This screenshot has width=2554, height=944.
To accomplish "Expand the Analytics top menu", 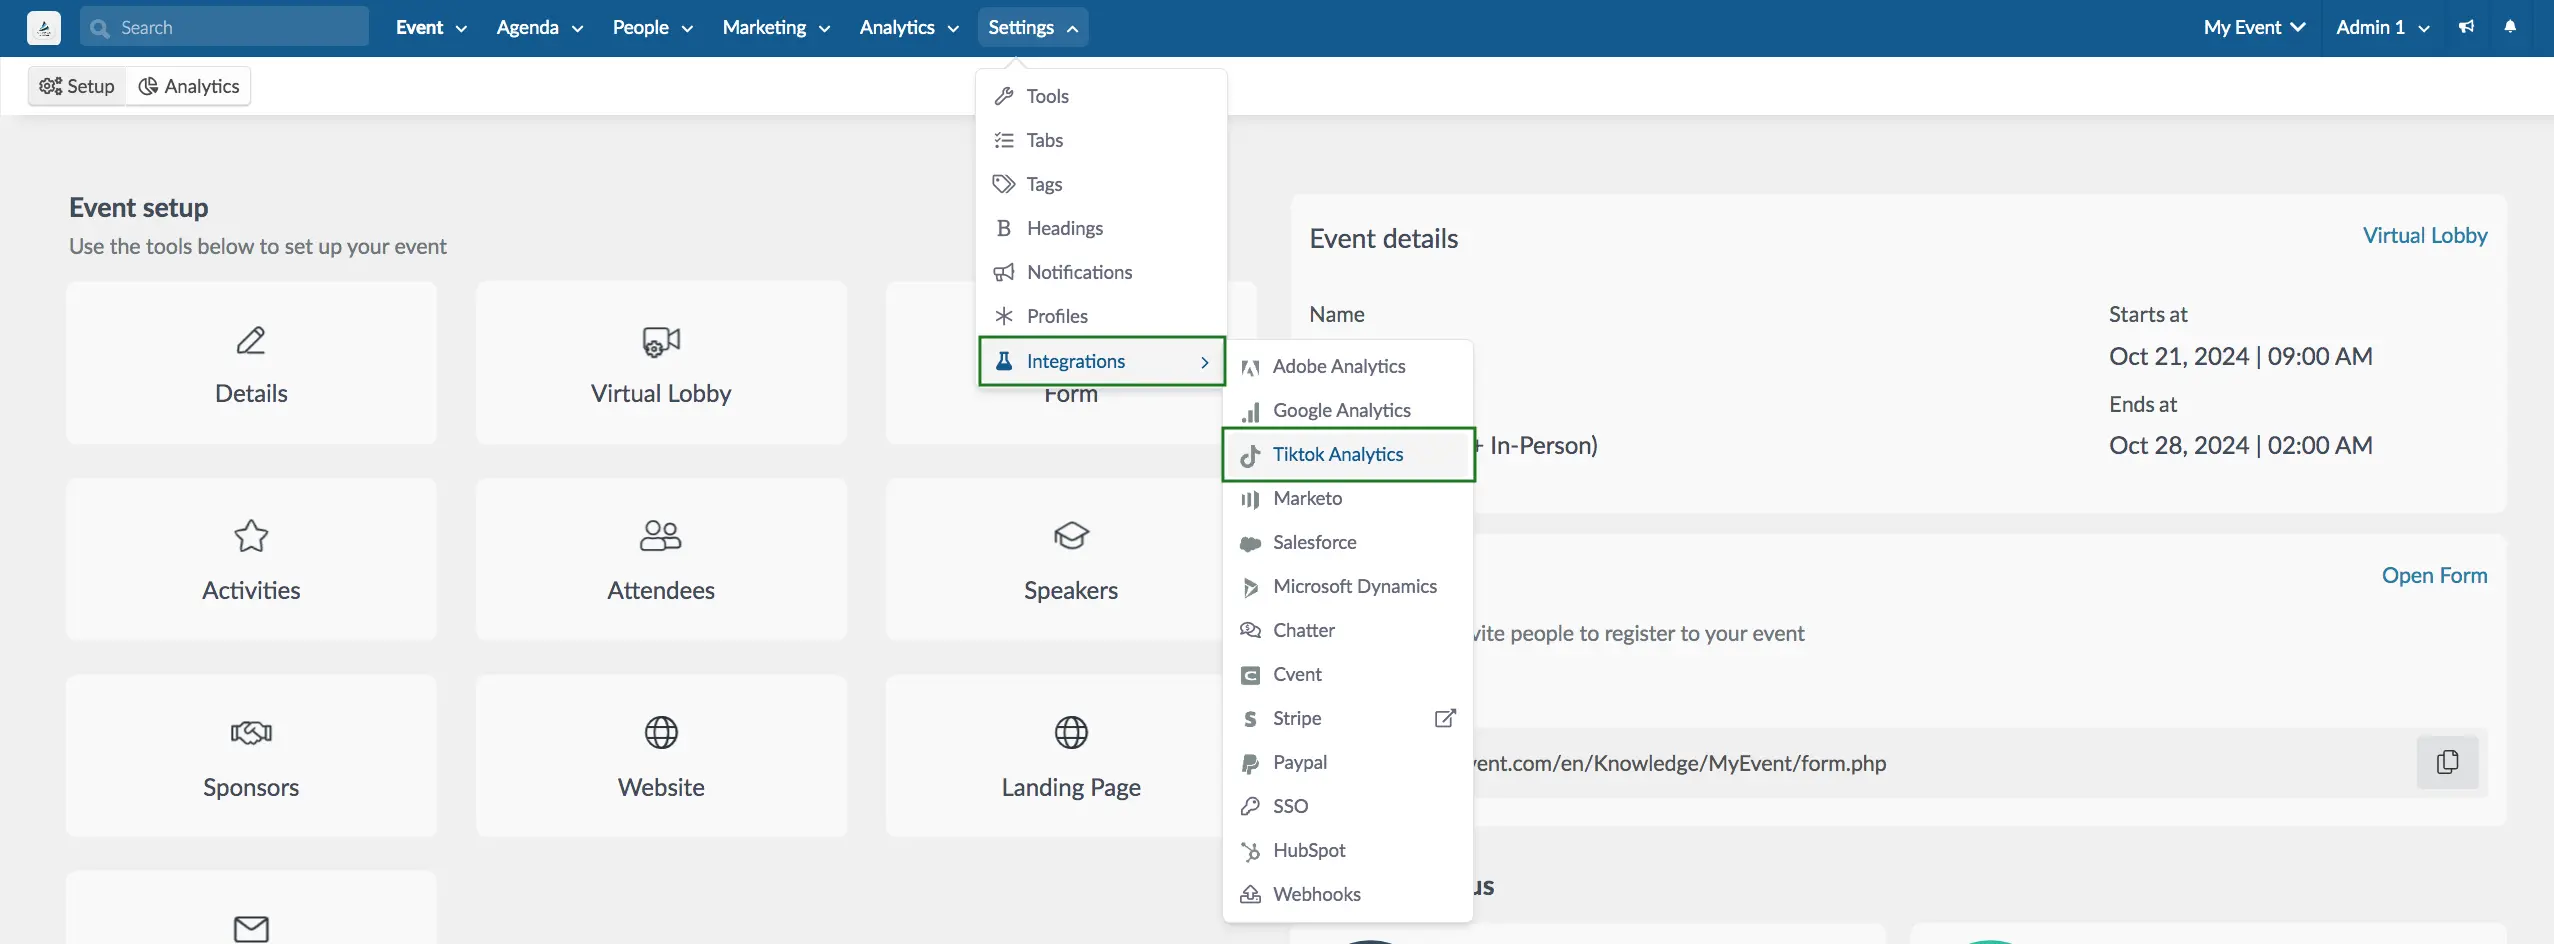I will coord(908,27).
